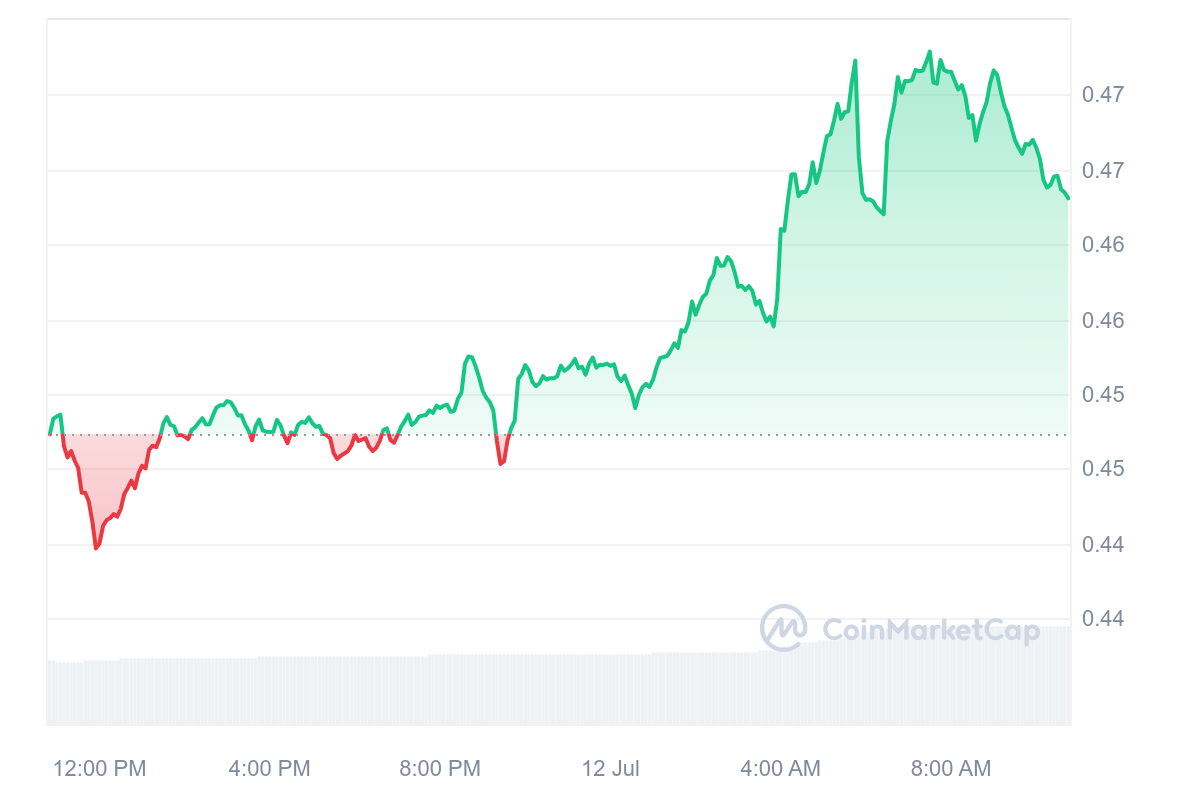Click the topmost 0.47 price axis label
1200x800 pixels.
tap(1103, 95)
